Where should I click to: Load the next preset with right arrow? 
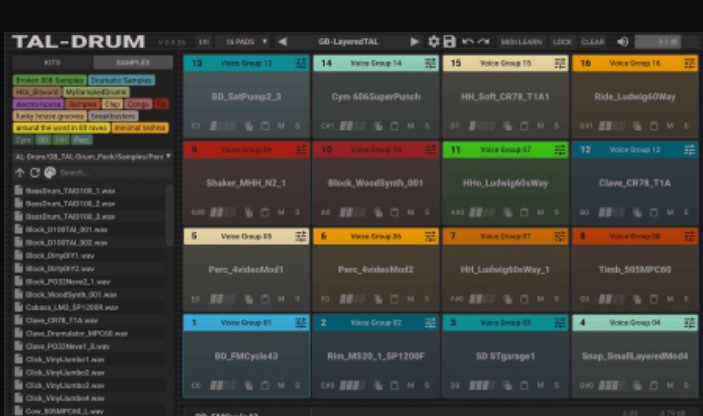pyautogui.click(x=415, y=42)
